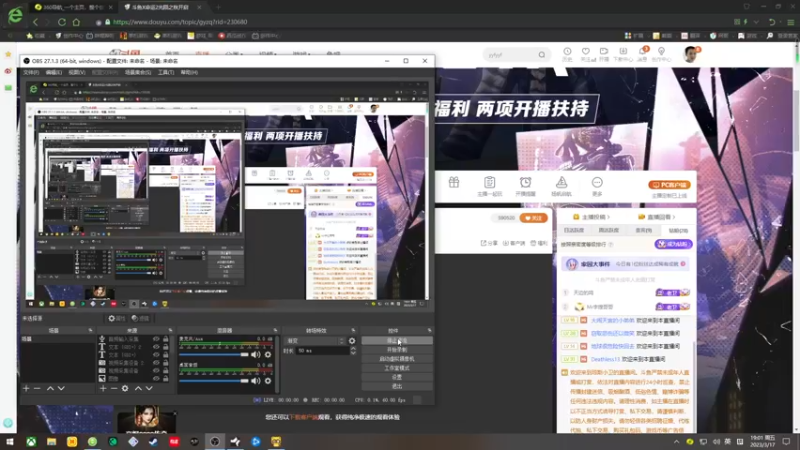Move scene up with arrow in scenes panel
800x450 pixels.
tap(50, 388)
